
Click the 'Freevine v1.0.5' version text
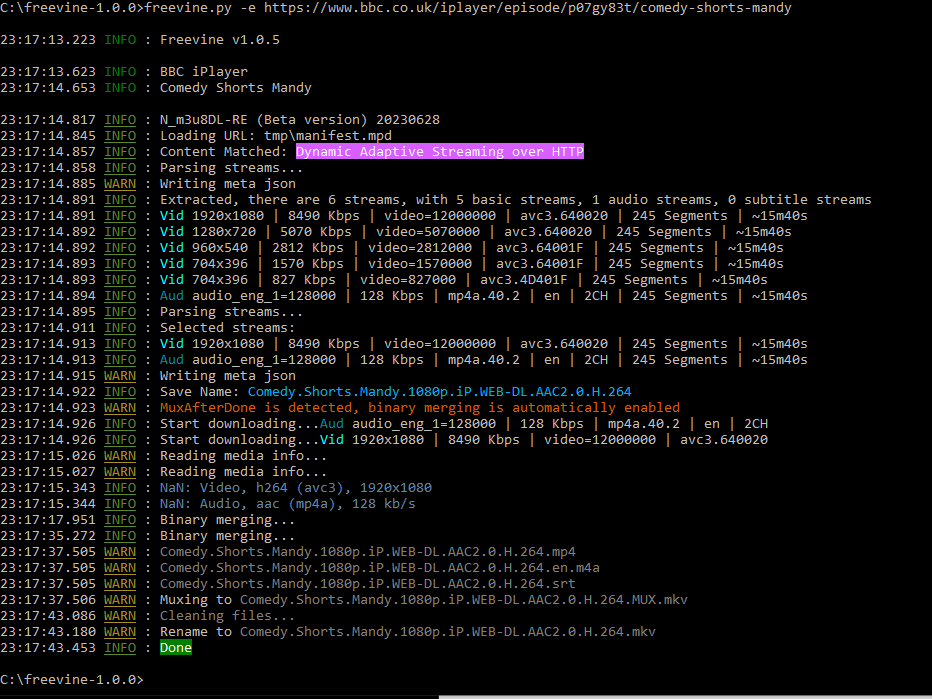[219, 40]
